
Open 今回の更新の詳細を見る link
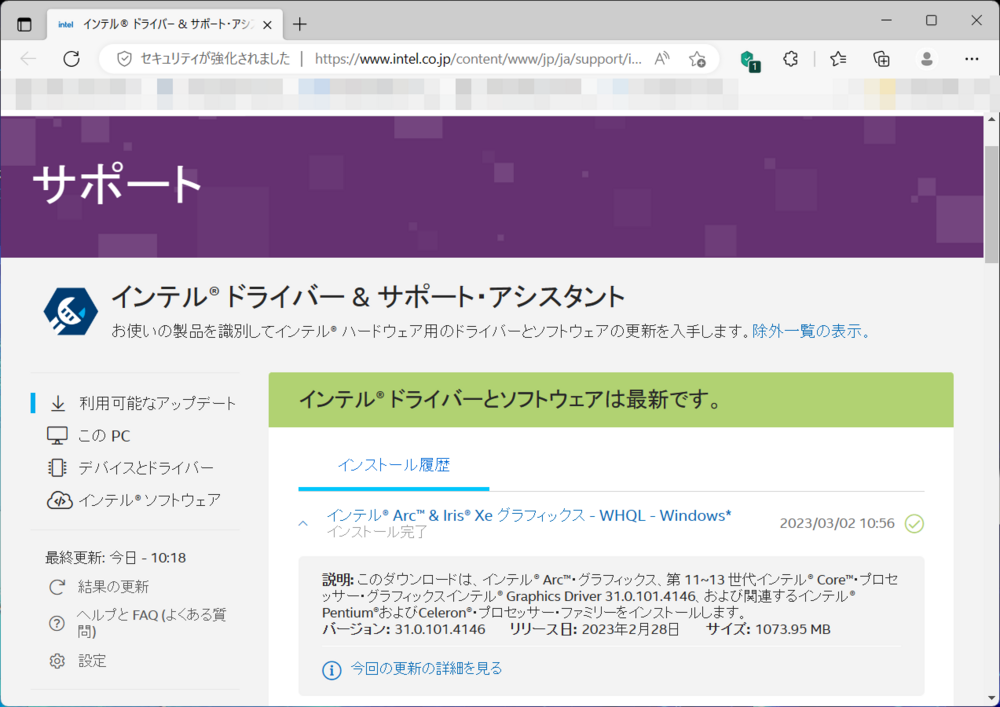427,668
